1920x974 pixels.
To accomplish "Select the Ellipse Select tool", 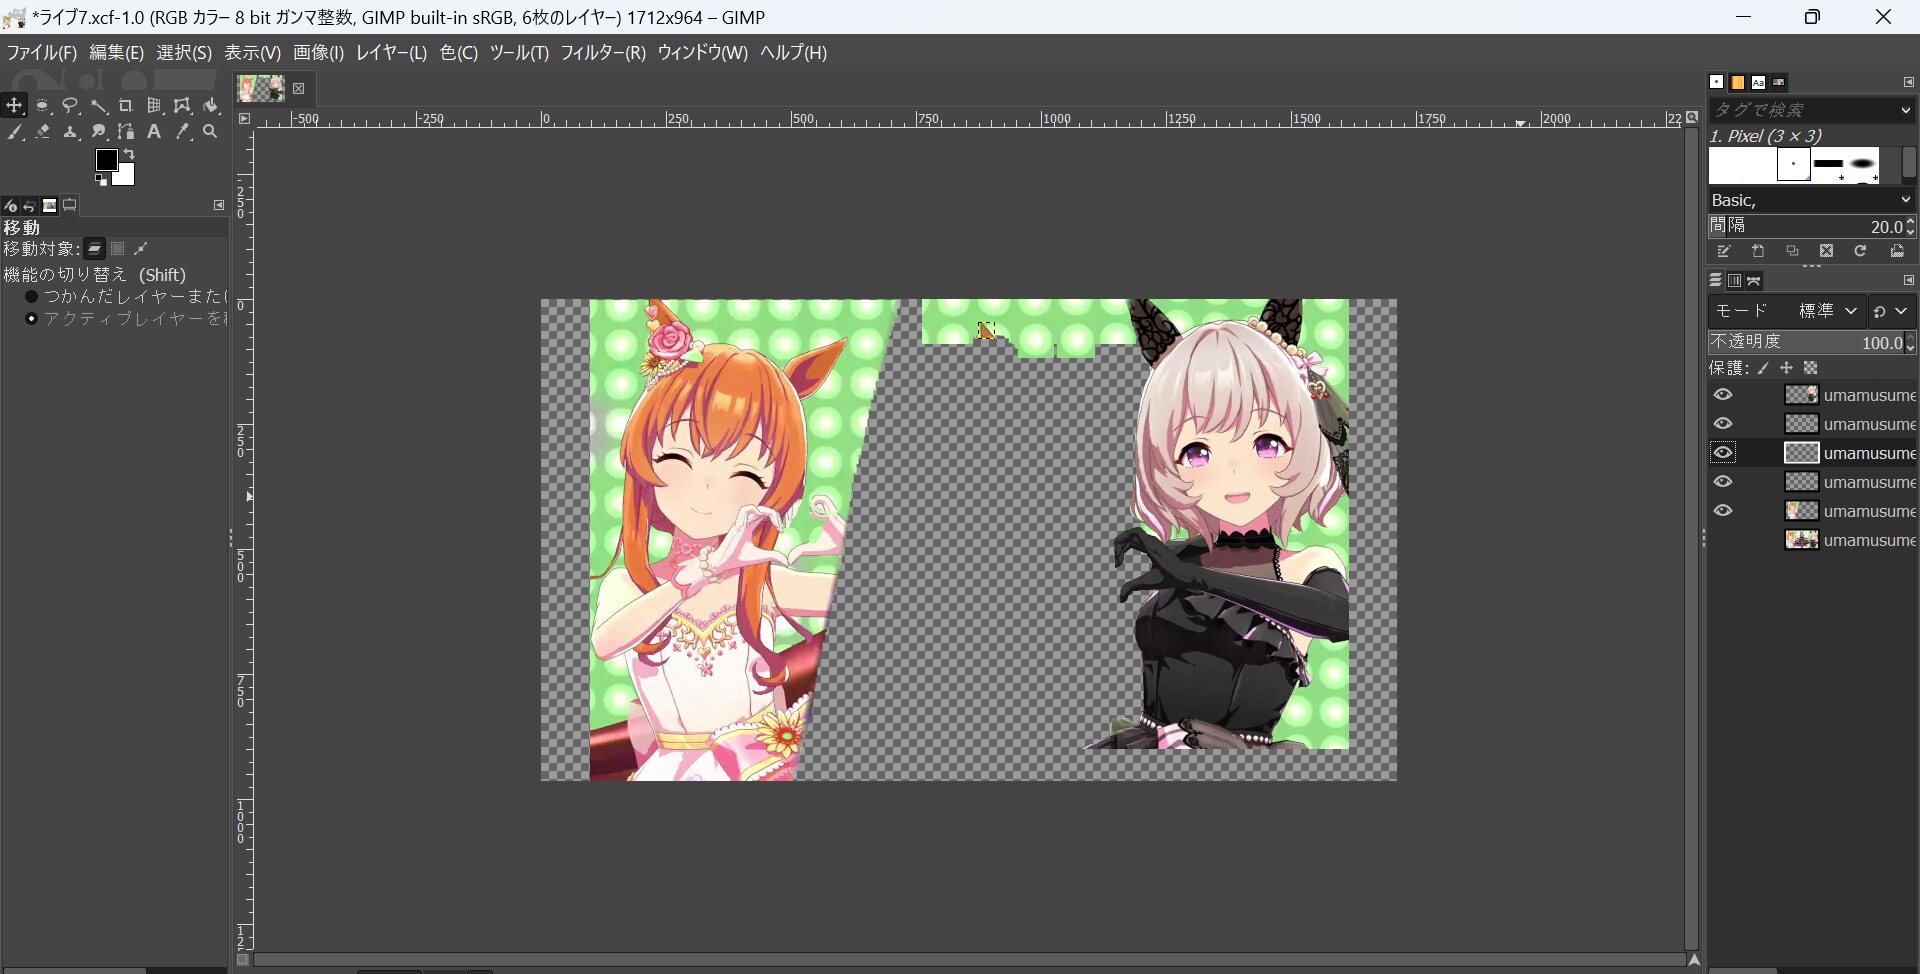I will tap(43, 105).
